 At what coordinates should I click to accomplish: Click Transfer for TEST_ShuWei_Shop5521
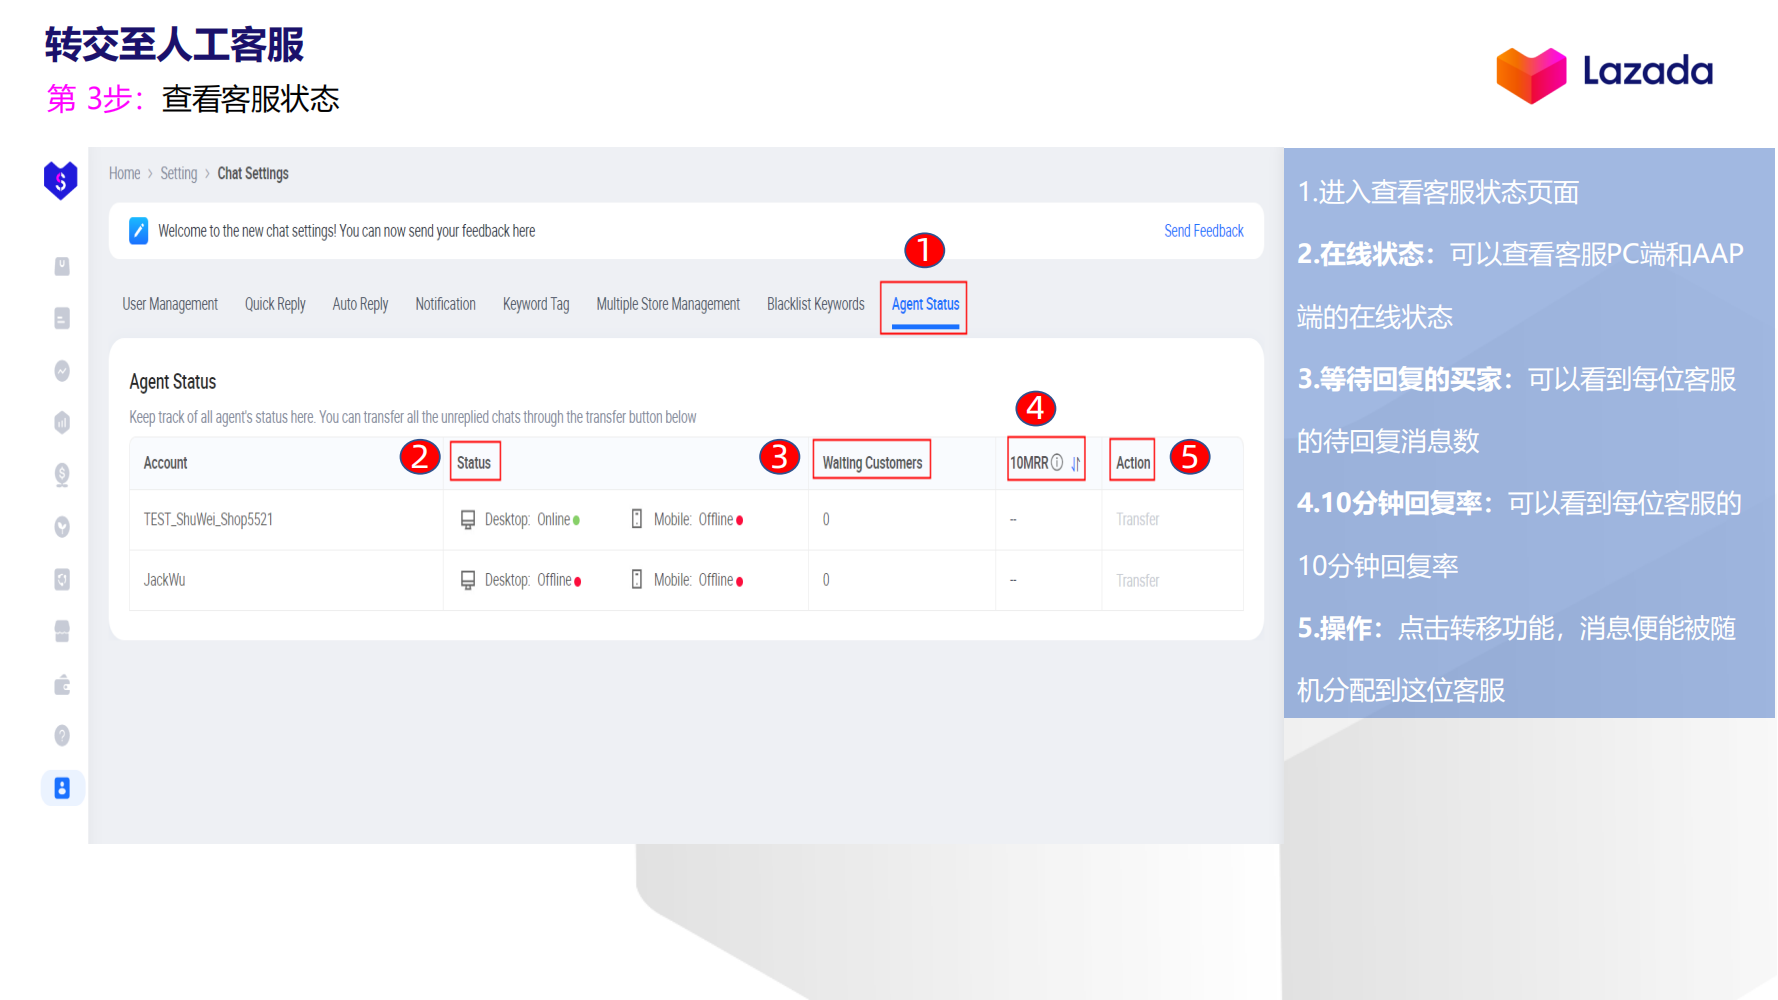tap(1138, 520)
